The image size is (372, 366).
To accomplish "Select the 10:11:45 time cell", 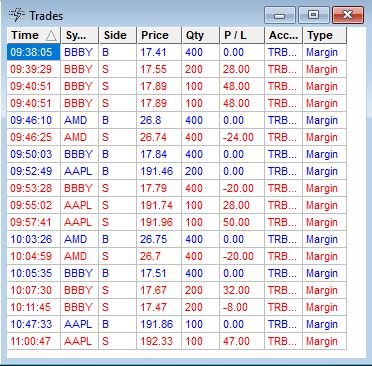I will (x=34, y=307).
